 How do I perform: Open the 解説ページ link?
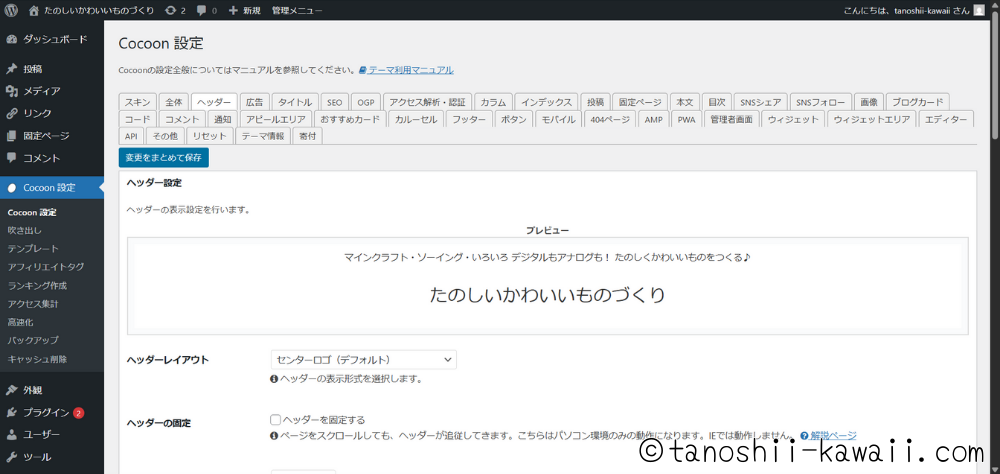[834, 436]
